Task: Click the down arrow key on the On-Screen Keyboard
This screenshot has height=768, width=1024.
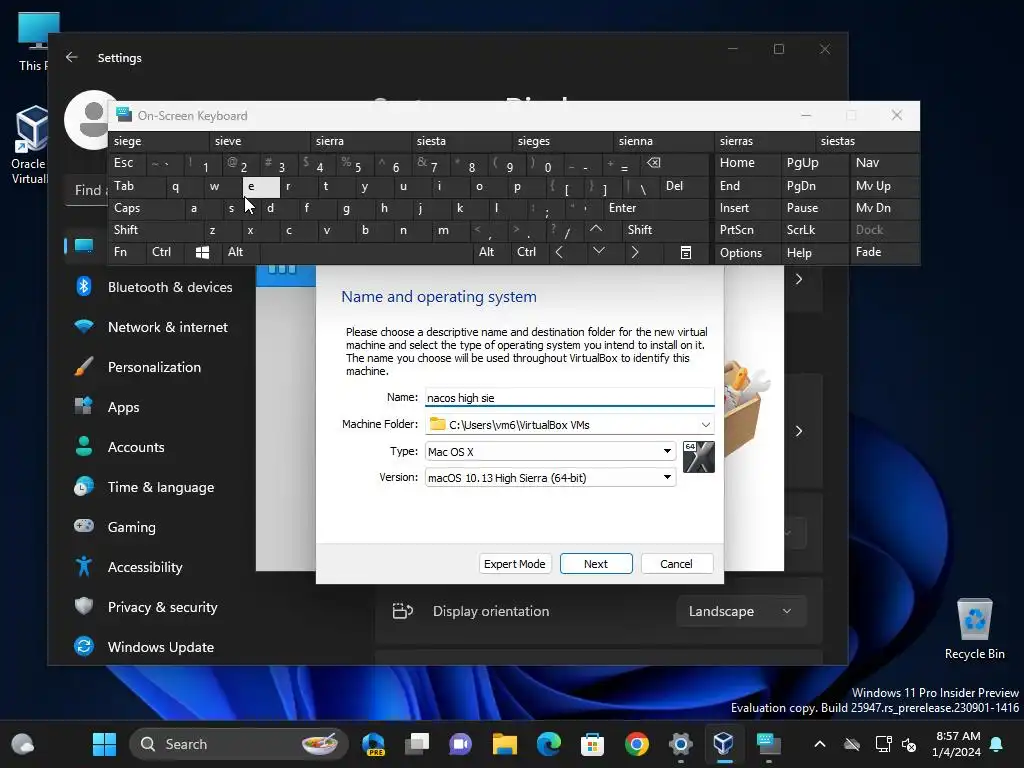Action: coord(598,251)
